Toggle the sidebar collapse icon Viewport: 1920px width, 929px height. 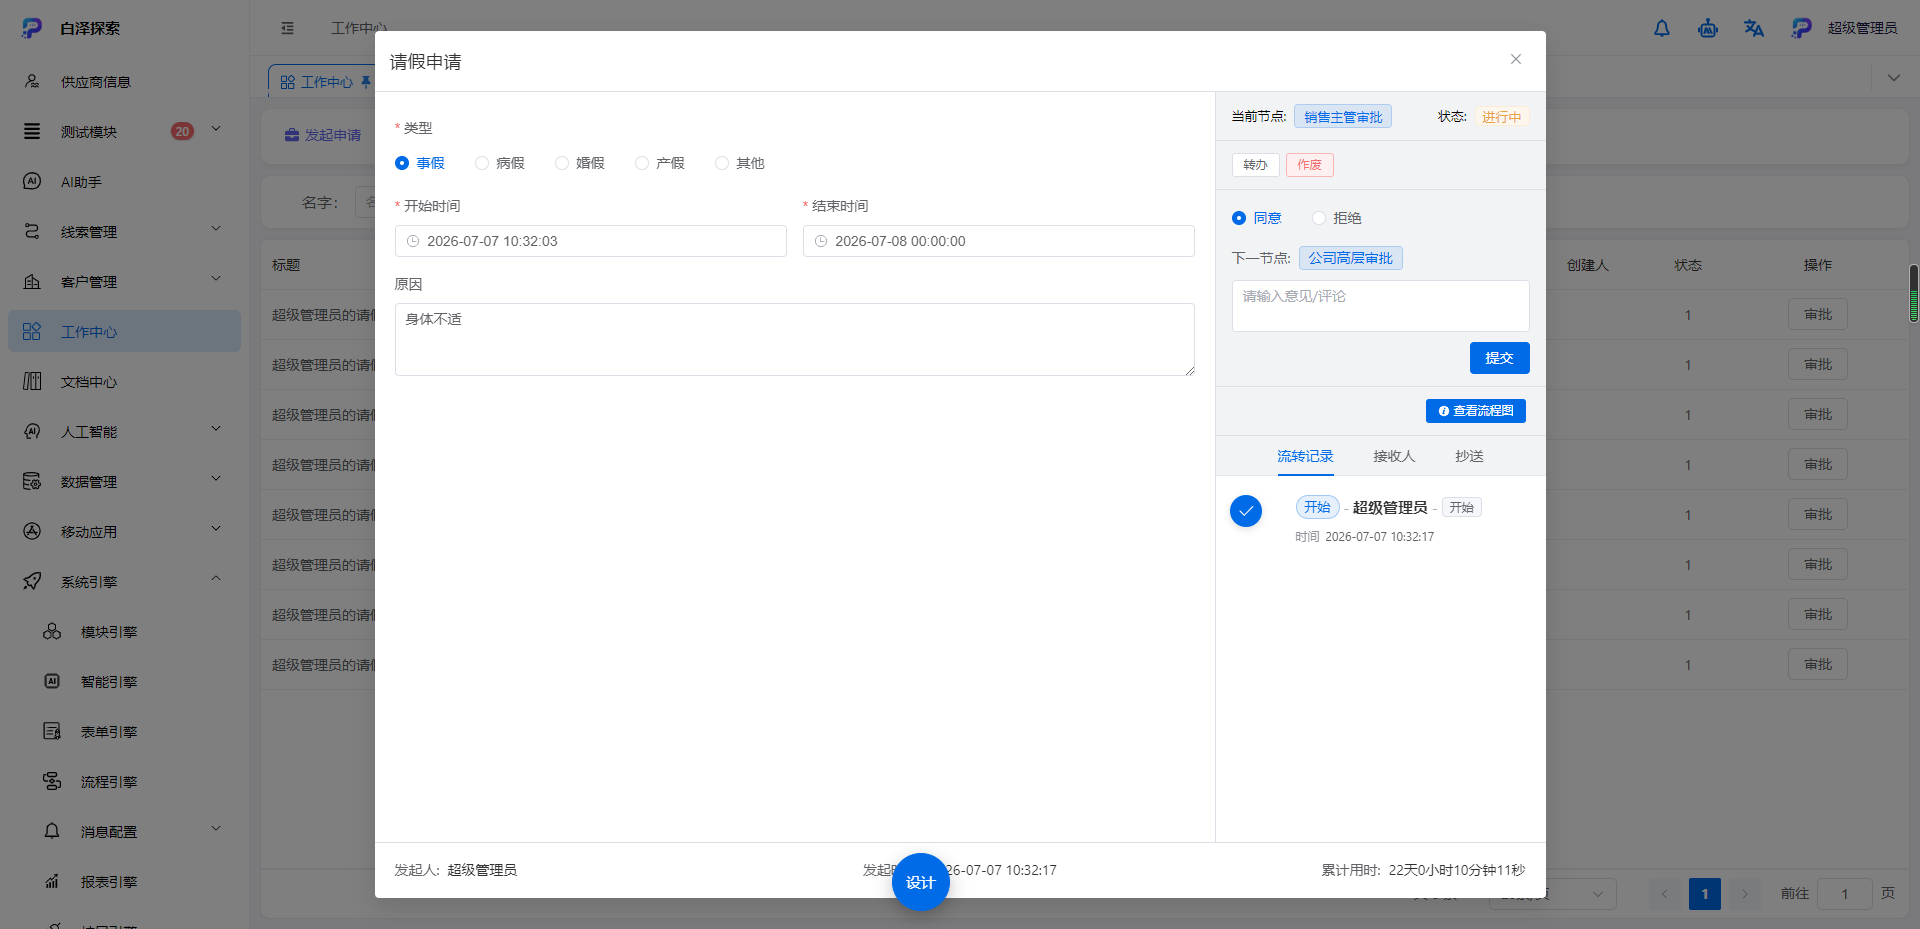pos(288,28)
